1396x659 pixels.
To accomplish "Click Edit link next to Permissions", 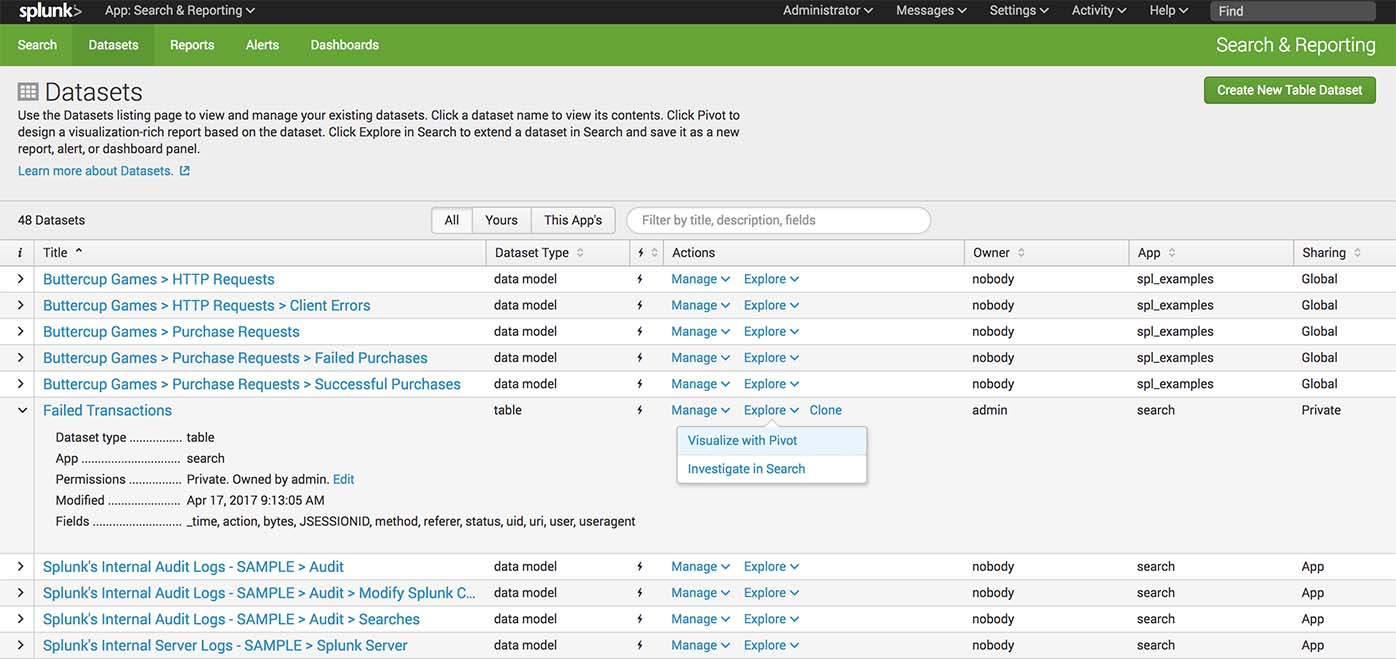I will click(343, 479).
